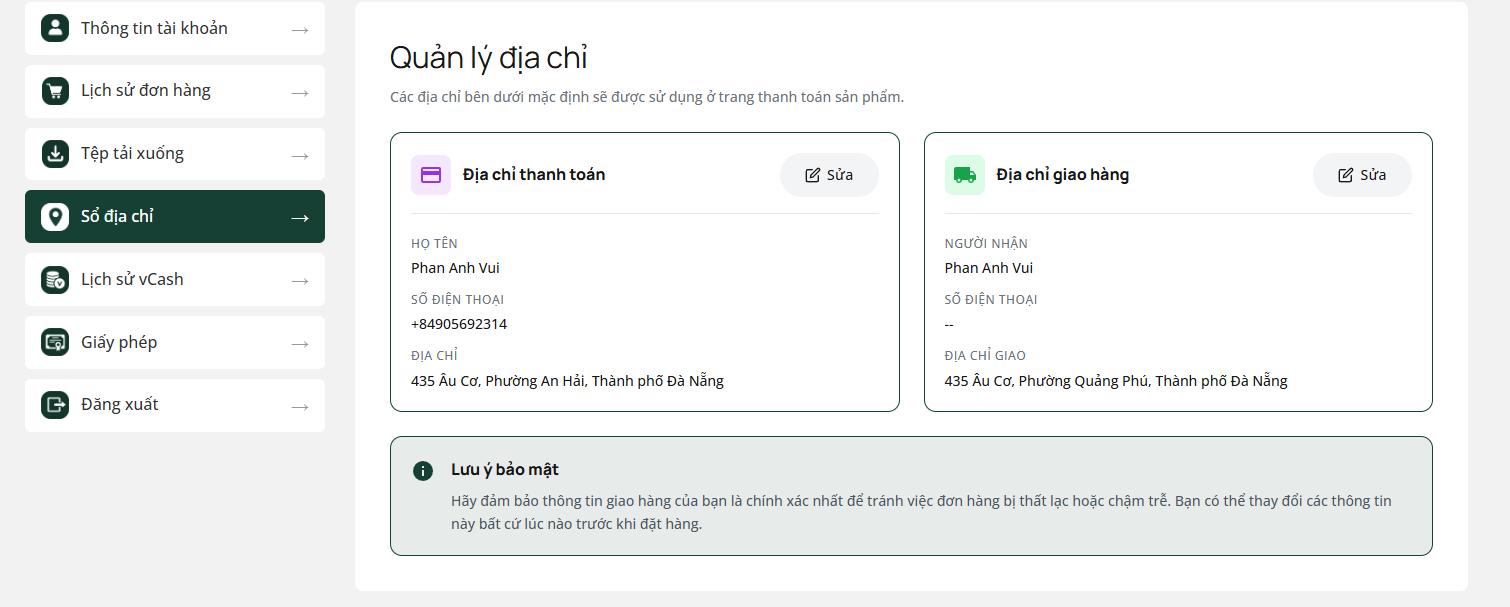
Task: Click the phone number +84905692314 text
Action: pyautogui.click(x=458, y=323)
